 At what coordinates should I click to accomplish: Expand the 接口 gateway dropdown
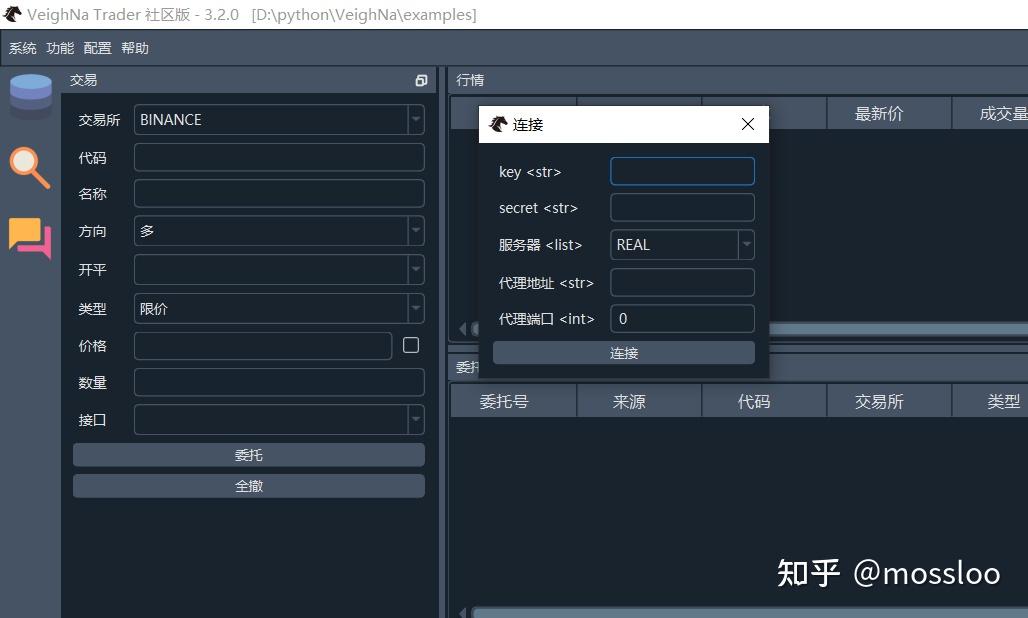click(416, 419)
